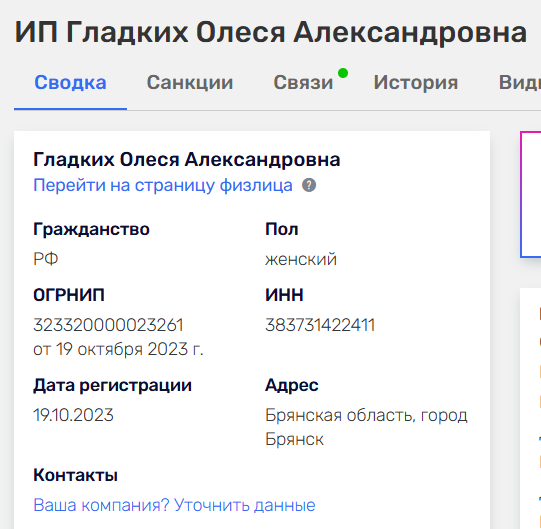
Task: Click the registration date 19.10.2023
Action: pos(73,415)
